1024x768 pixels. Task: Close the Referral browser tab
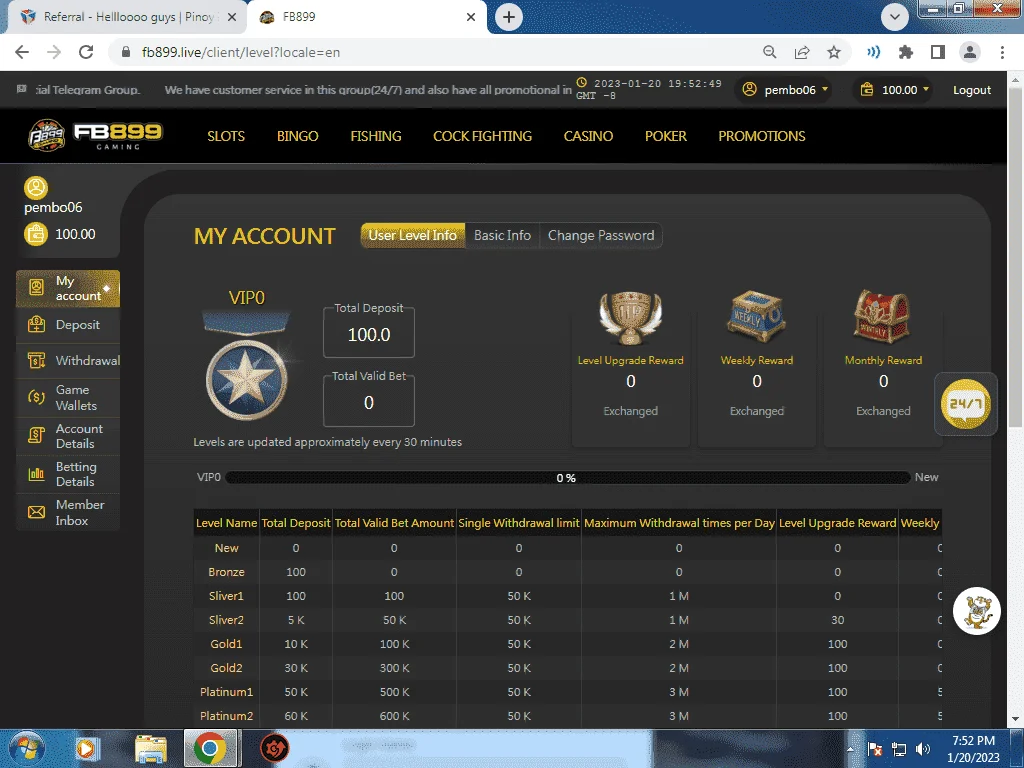(x=232, y=17)
